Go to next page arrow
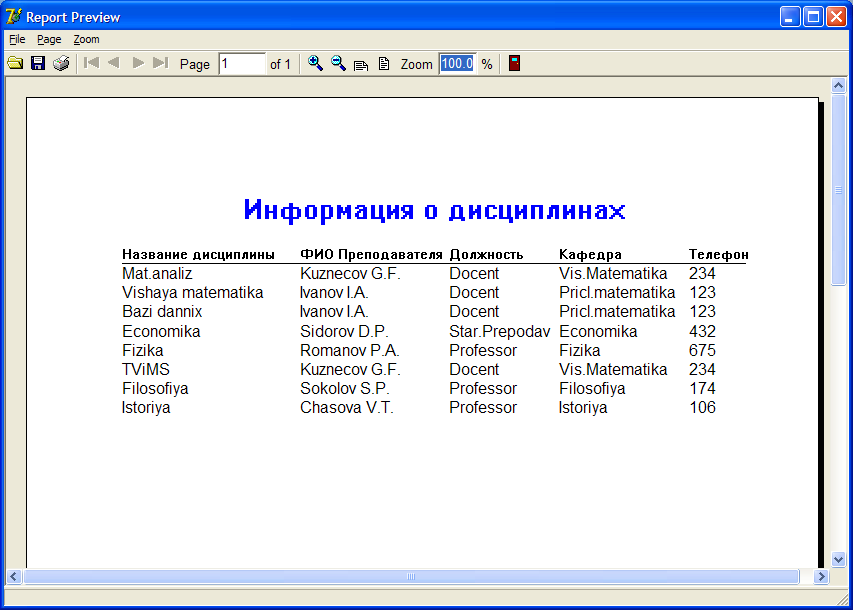Image resolution: width=853 pixels, height=610 pixels. [138, 63]
